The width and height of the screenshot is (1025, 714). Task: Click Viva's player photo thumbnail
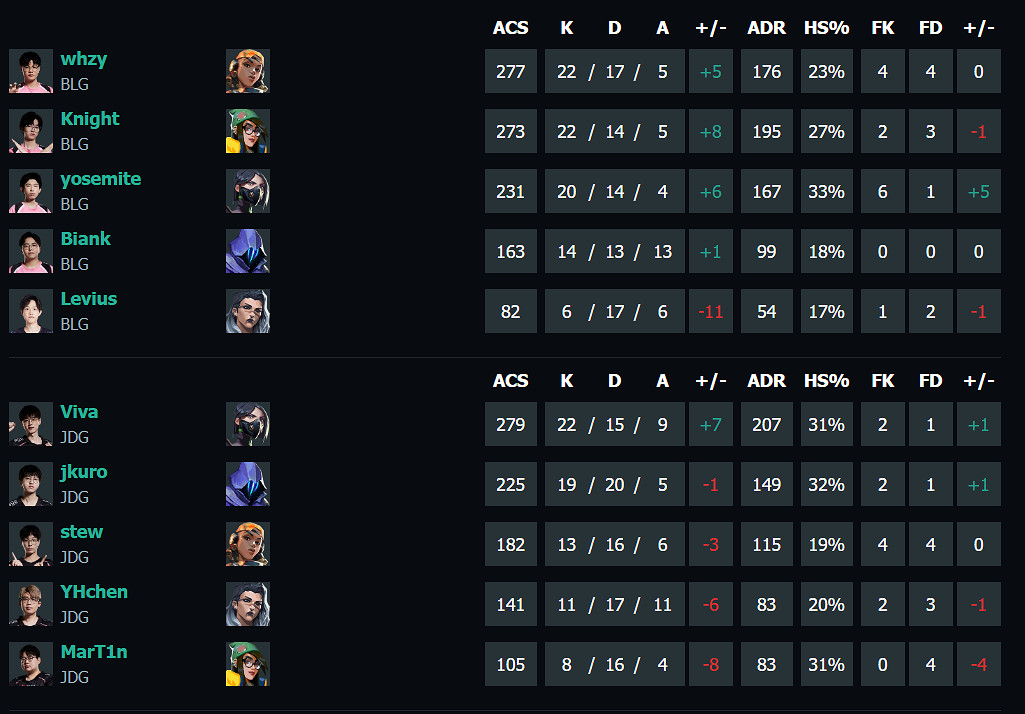tap(31, 425)
